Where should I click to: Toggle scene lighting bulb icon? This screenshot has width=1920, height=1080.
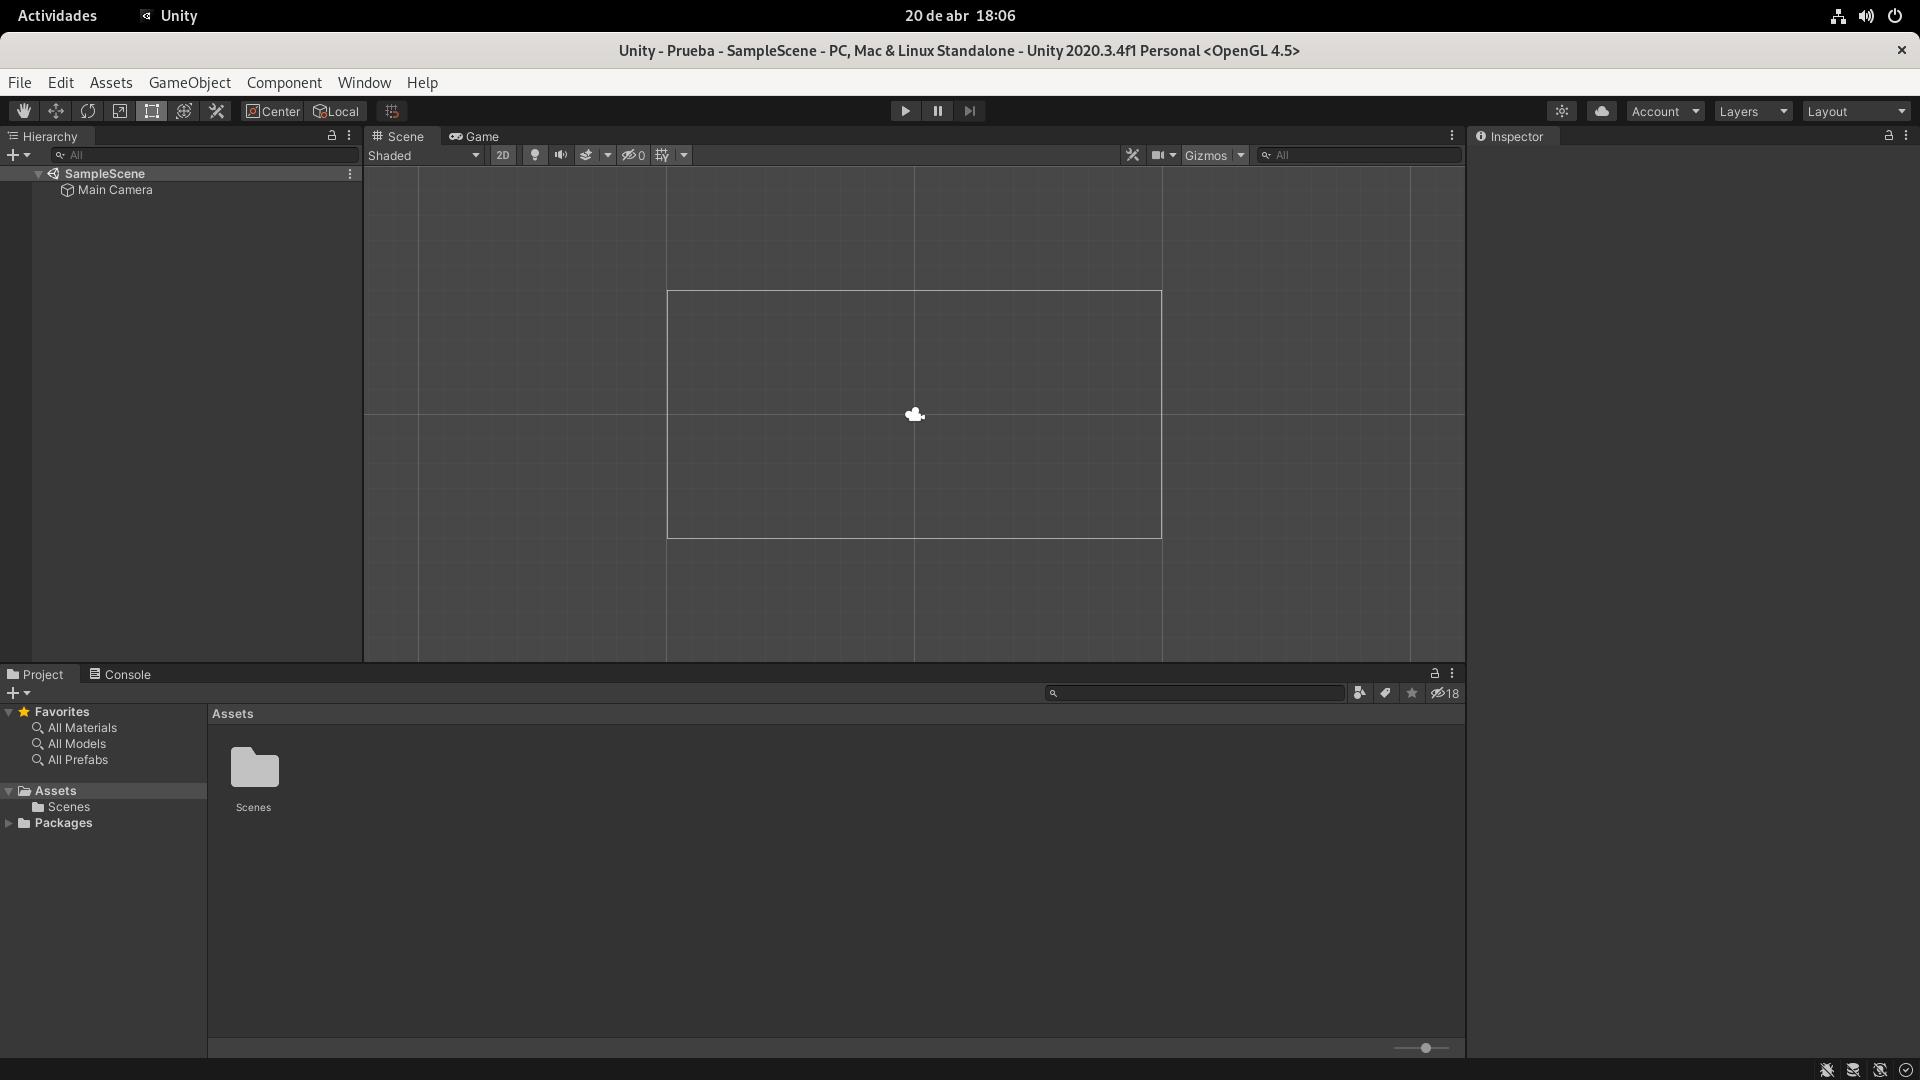tap(535, 155)
